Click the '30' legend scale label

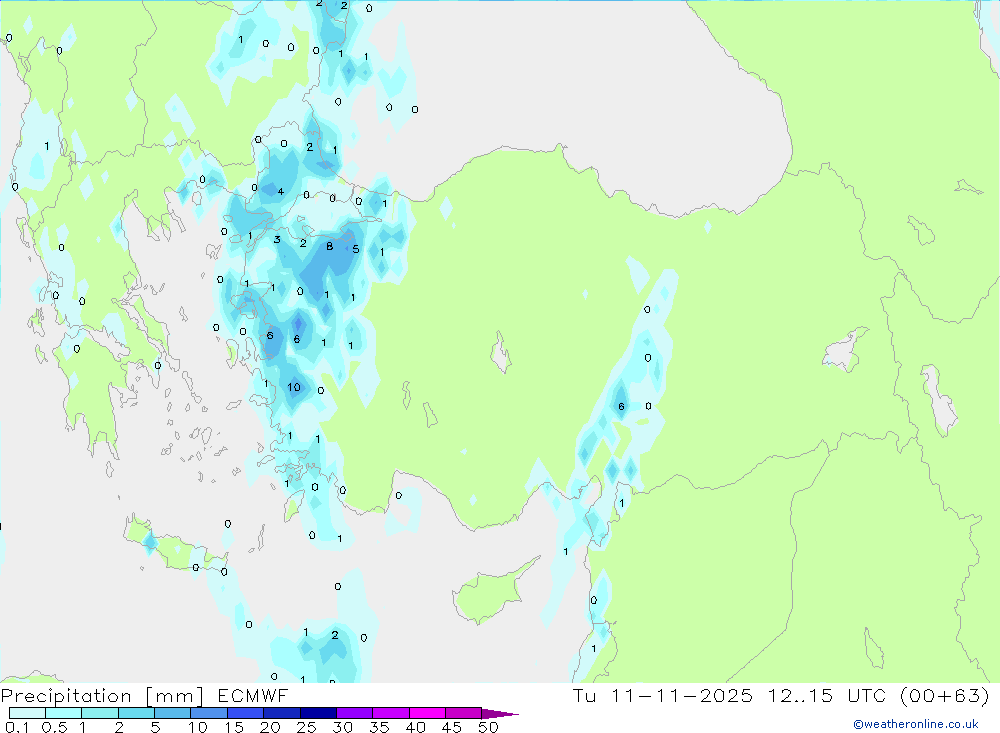click(x=342, y=727)
